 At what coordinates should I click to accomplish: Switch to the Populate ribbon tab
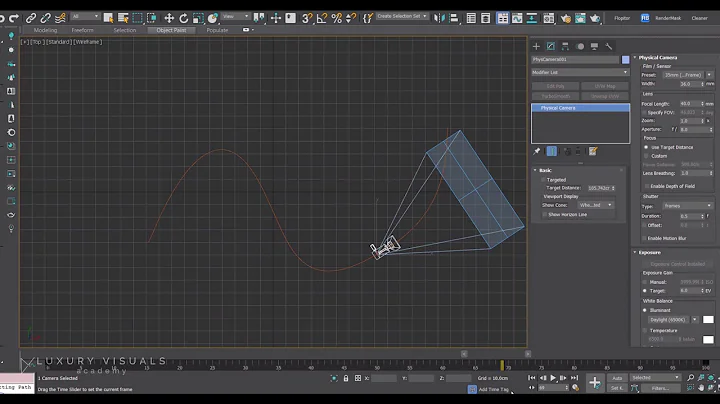[x=217, y=30]
